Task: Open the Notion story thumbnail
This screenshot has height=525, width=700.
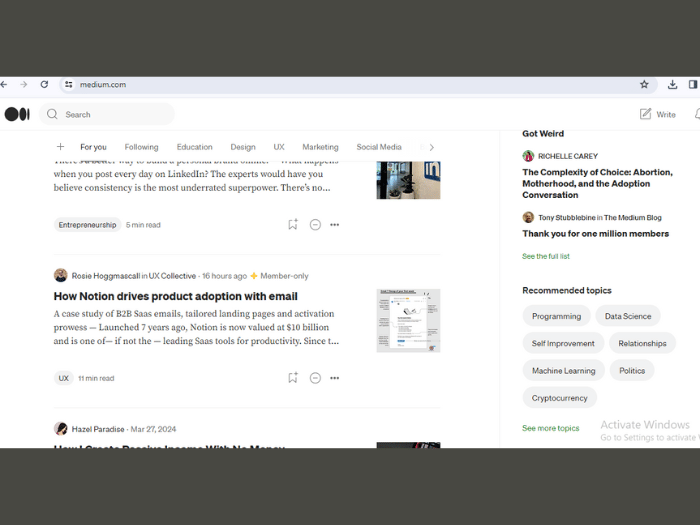Action: pyautogui.click(x=408, y=321)
